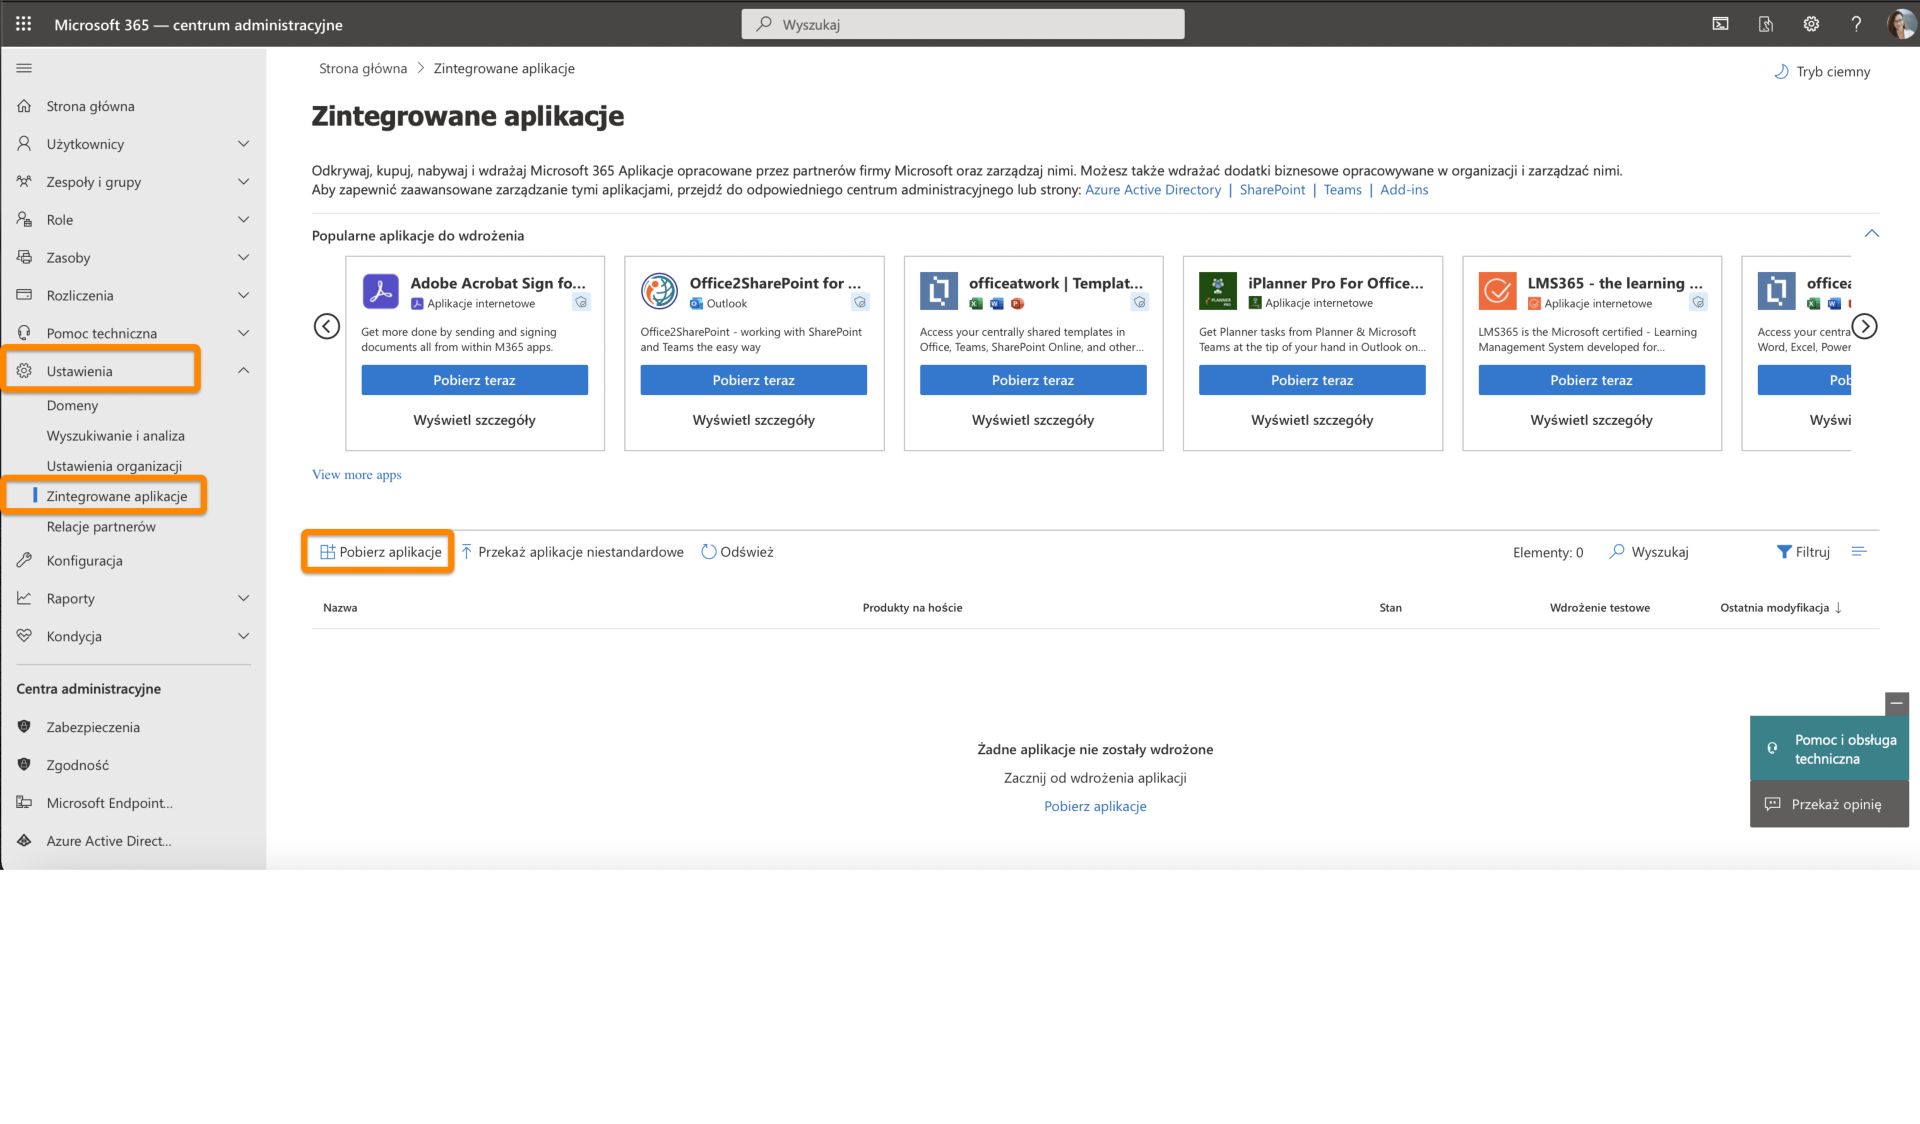The height and width of the screenshot is (1124, 1920).
Task: Follow the Add-ins link
Action: pos(1404,190)
